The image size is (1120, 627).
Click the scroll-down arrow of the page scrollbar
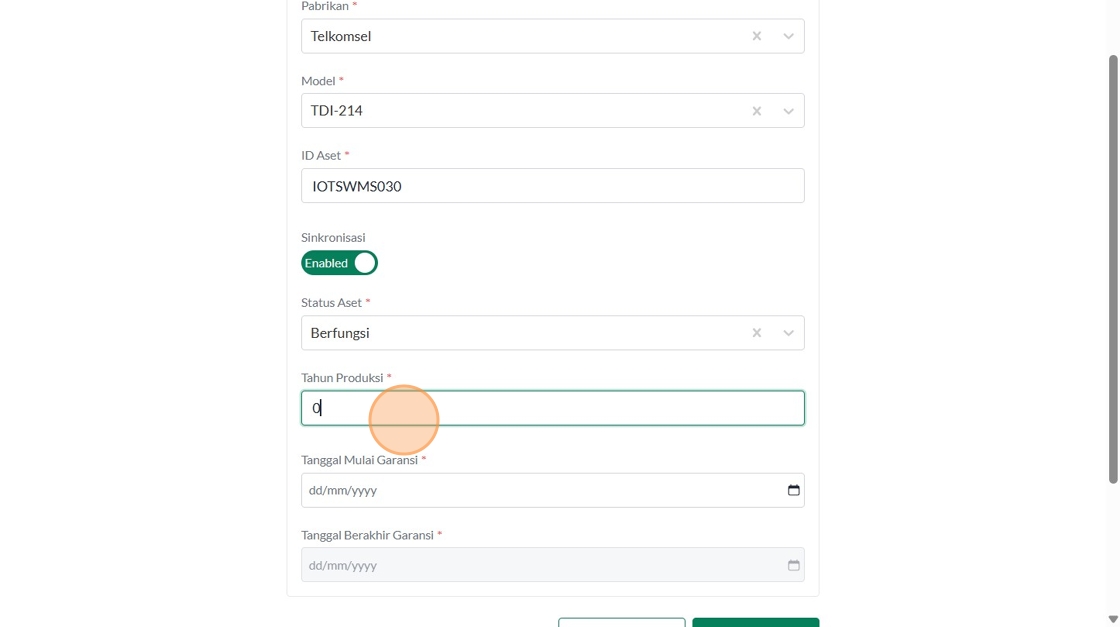point(1113,619)
